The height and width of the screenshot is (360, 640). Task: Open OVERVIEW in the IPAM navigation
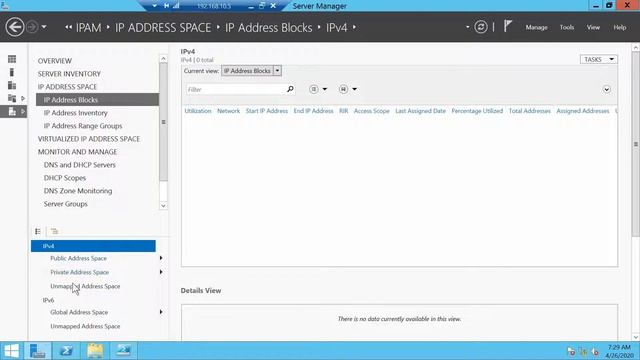click(x=55, y=61)
